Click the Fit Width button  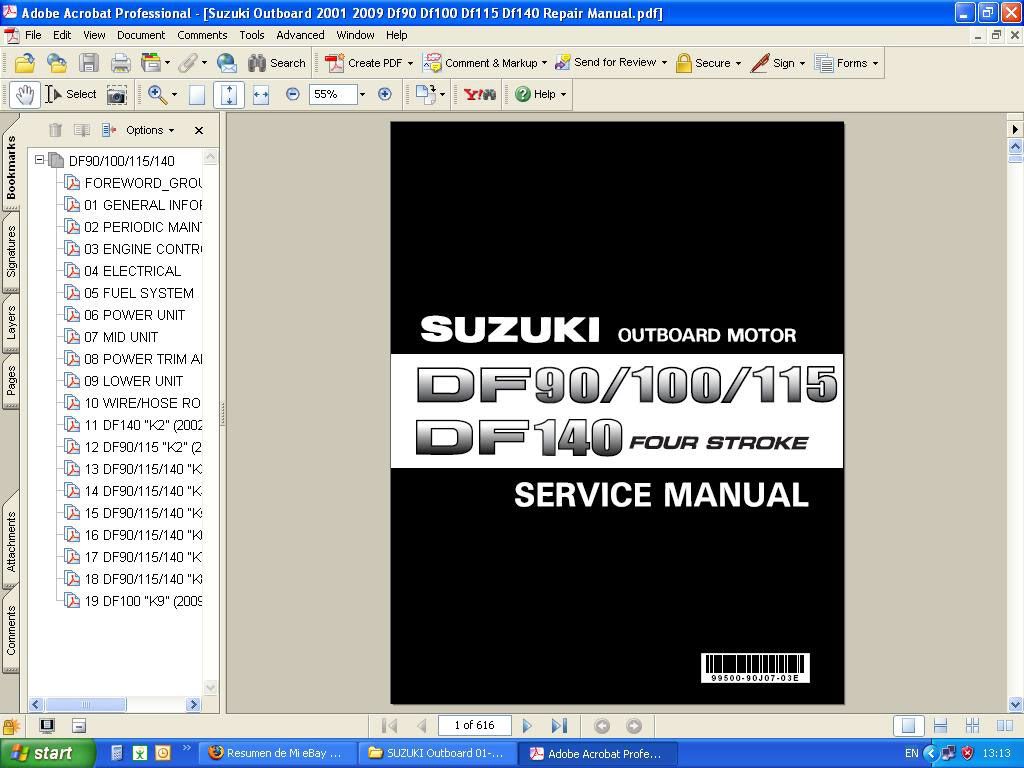[x=261, y=94]
